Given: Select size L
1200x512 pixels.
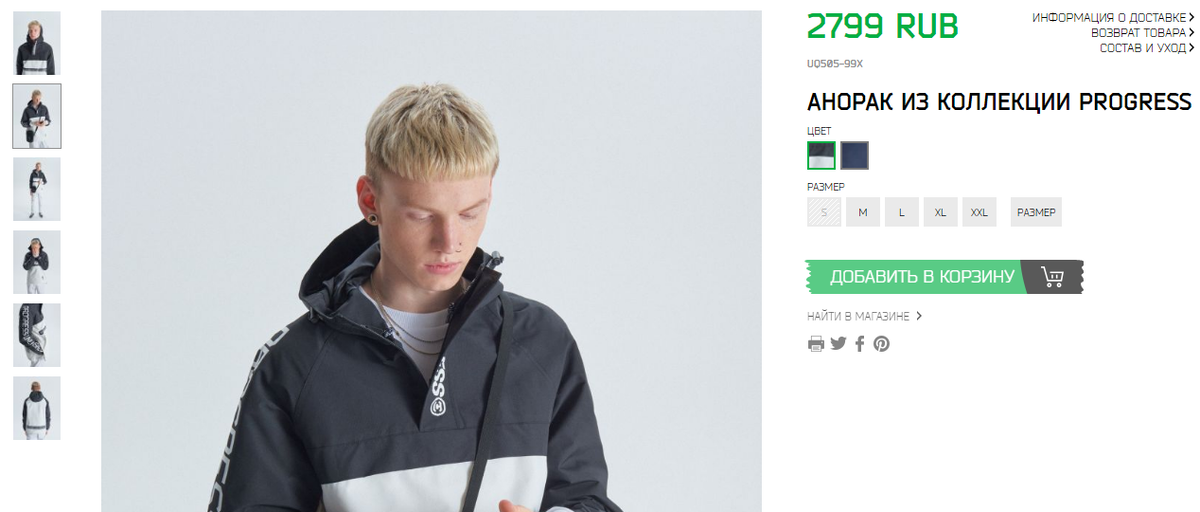Looking at the screenshot, I should coord(901,212).
